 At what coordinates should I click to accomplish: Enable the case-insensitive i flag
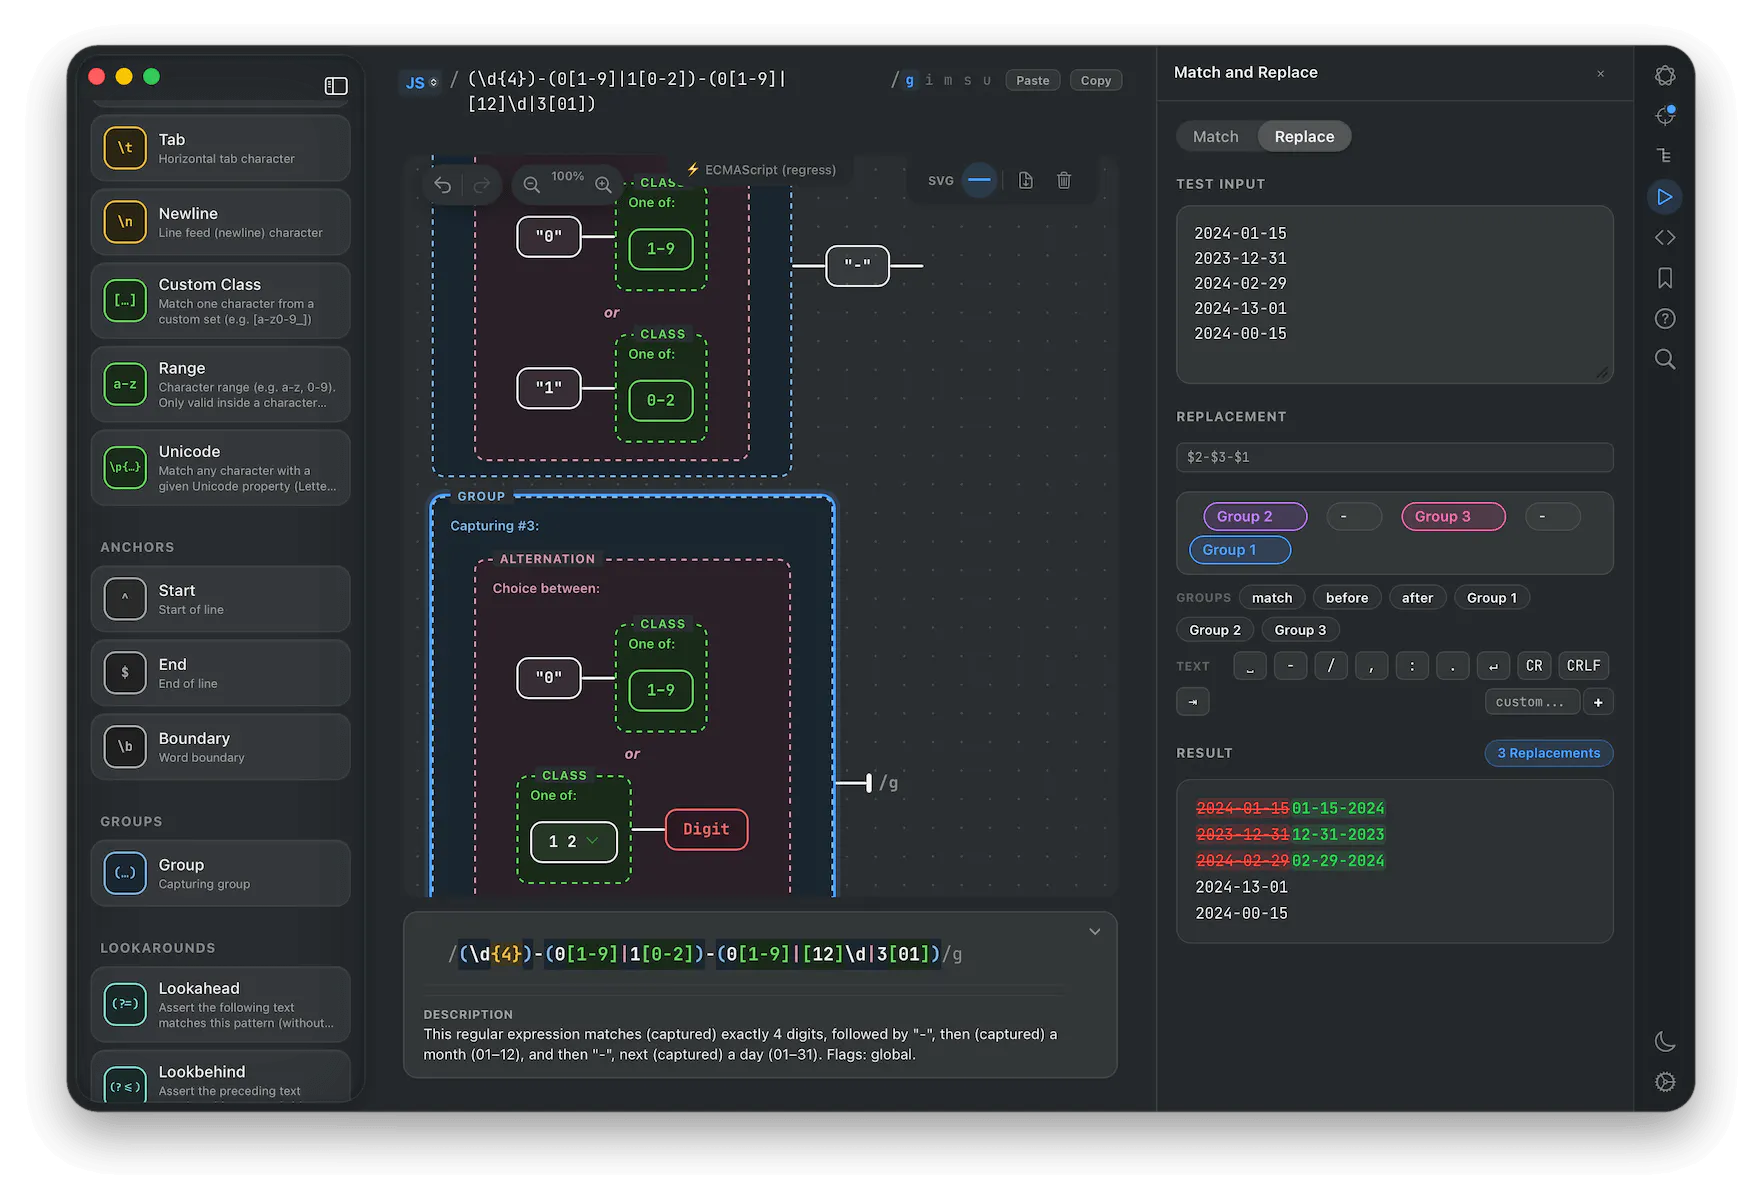click(x=929, y=80)
